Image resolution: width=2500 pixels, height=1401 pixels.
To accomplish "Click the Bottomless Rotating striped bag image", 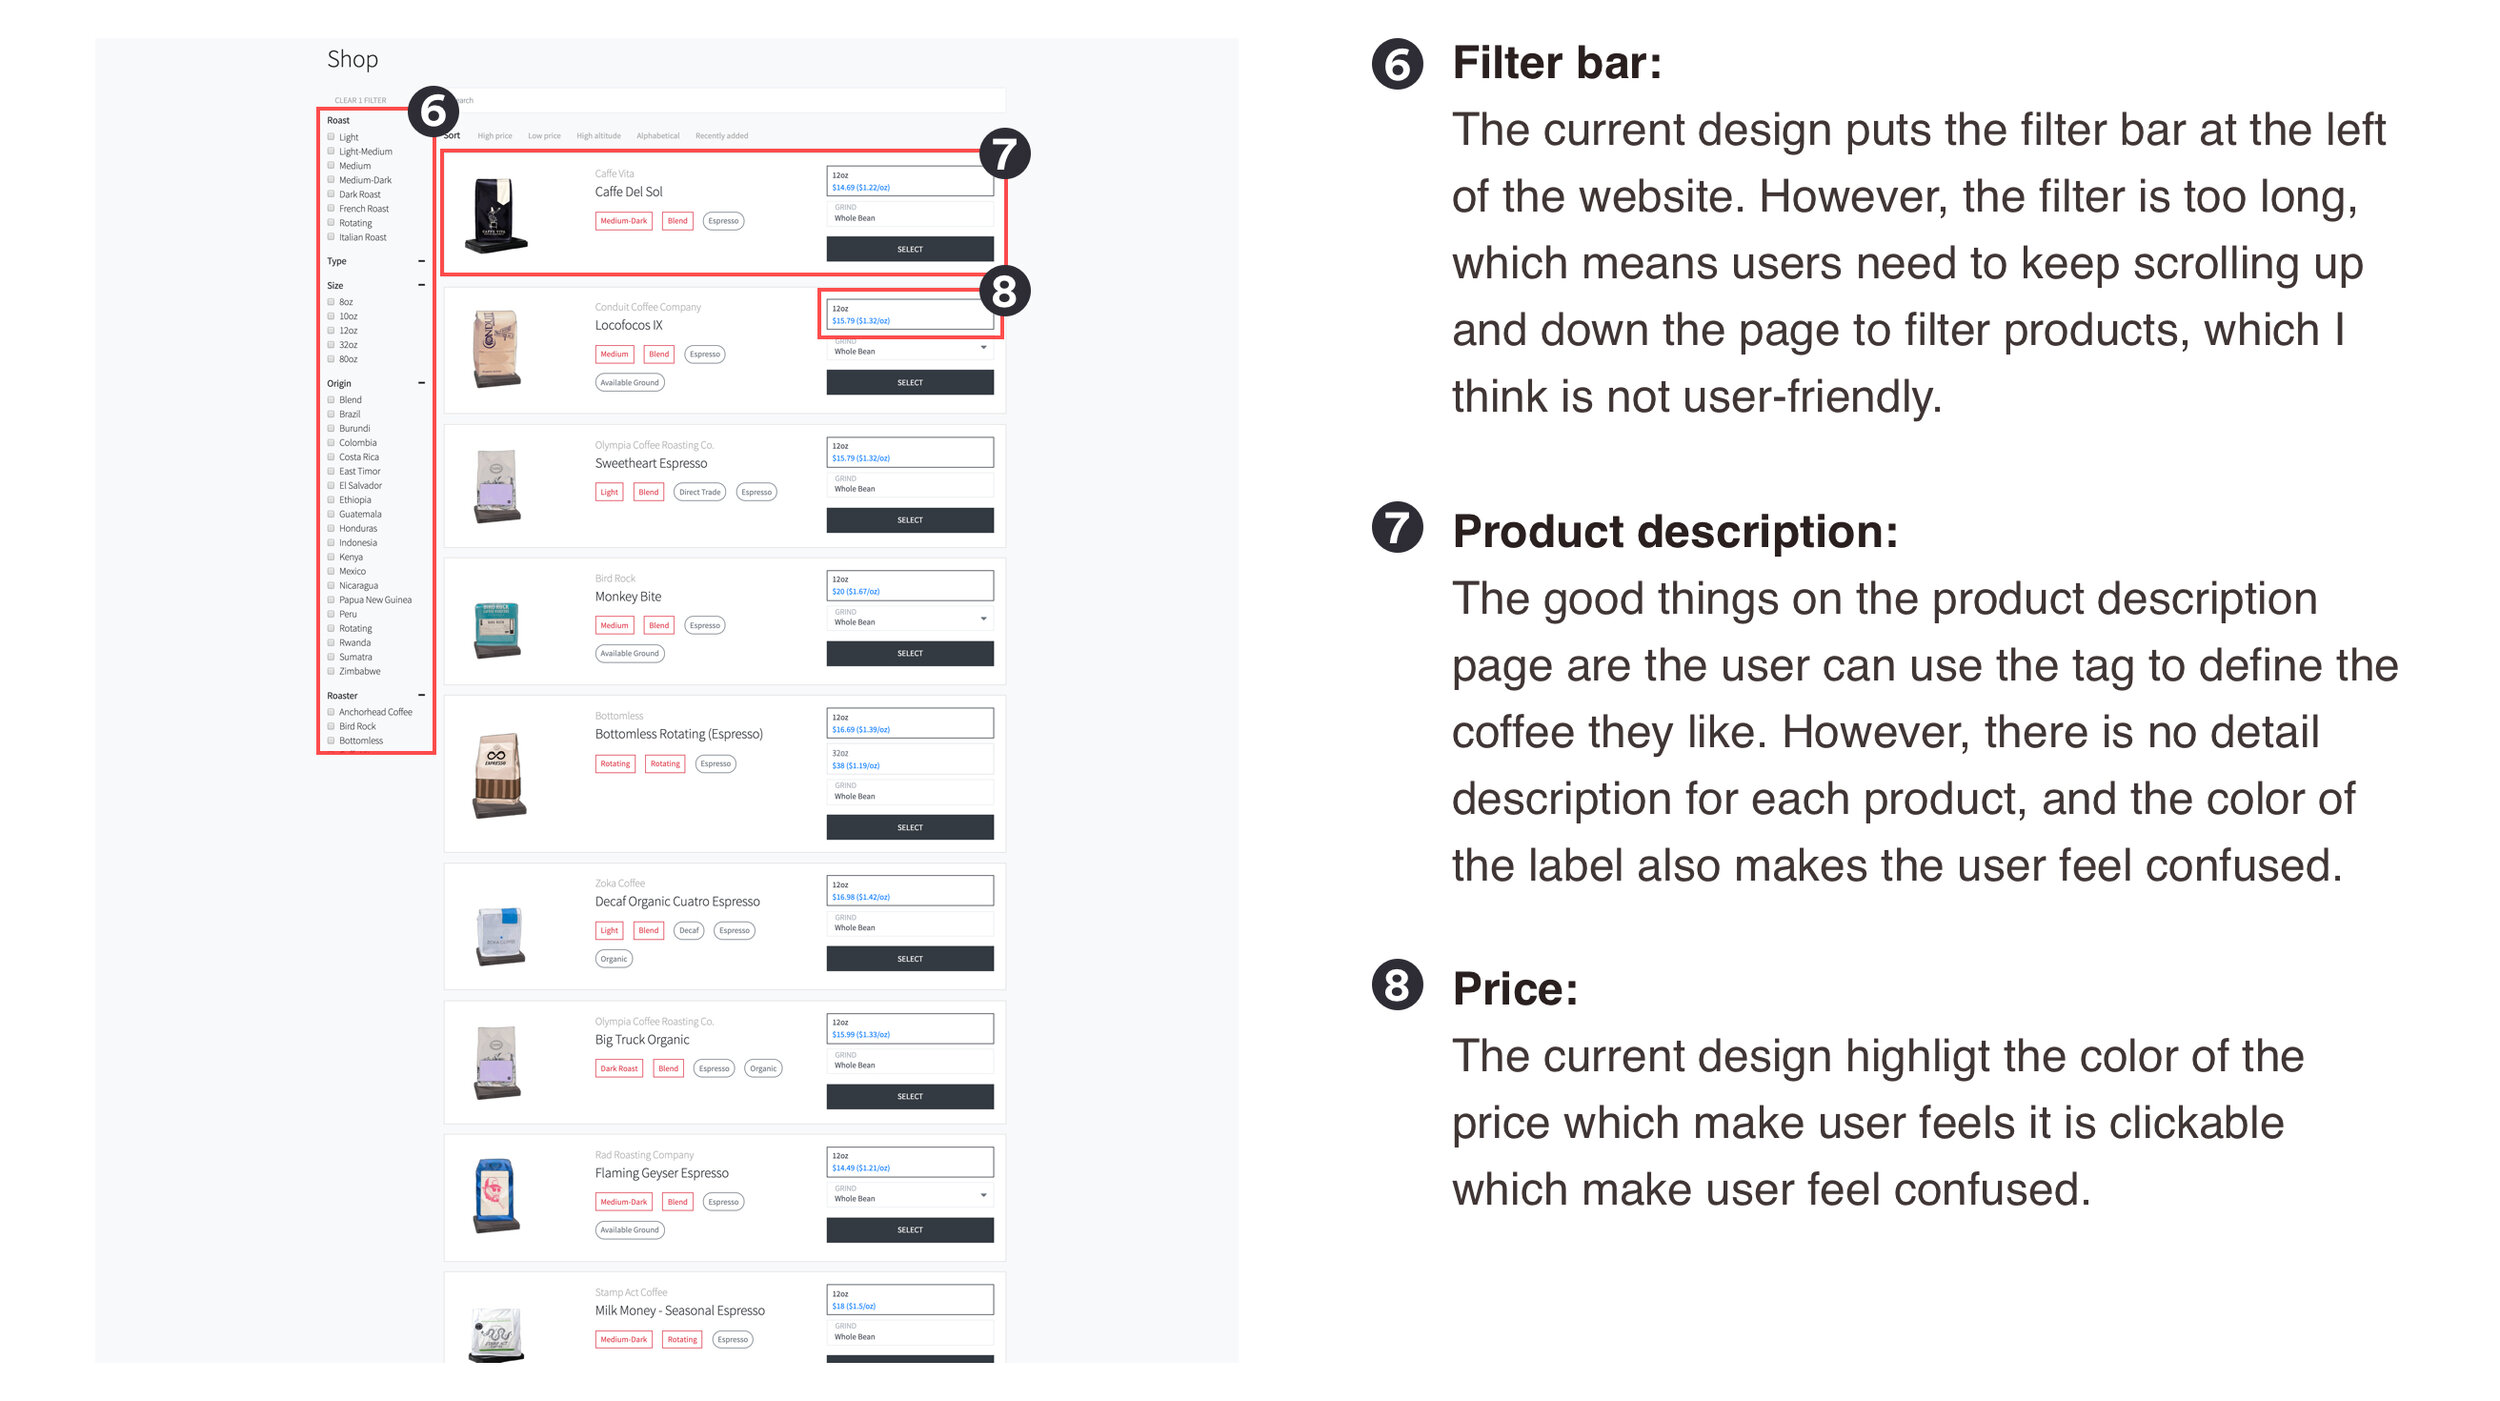I will pos(498,775).
